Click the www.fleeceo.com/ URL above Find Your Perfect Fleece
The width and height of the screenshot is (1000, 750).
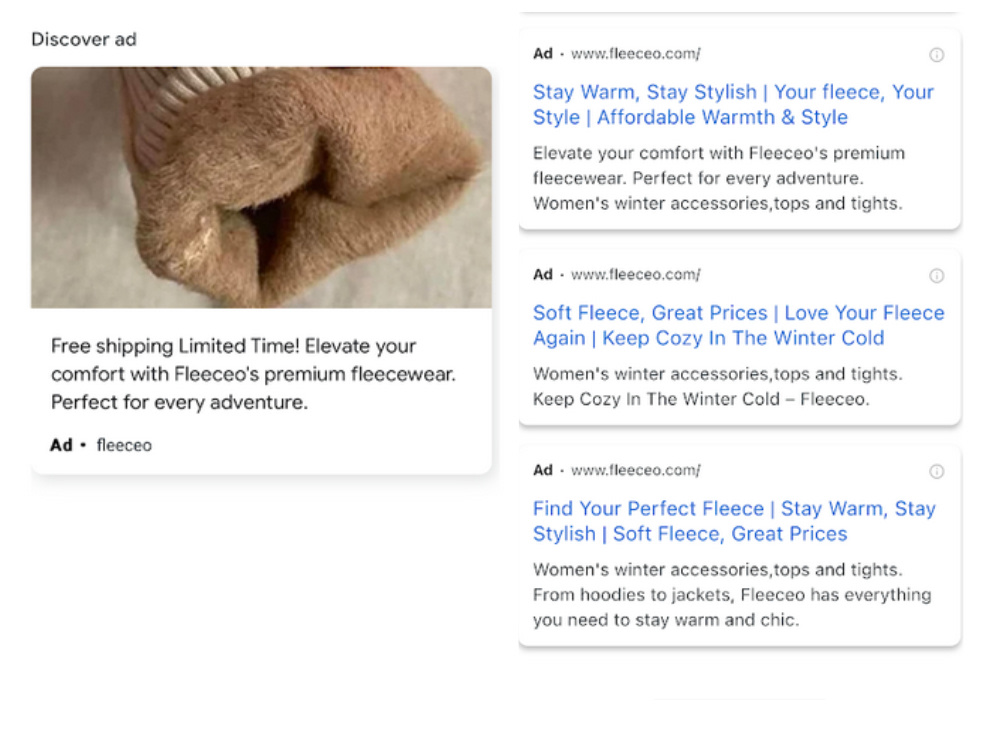(x=635, y=470)
